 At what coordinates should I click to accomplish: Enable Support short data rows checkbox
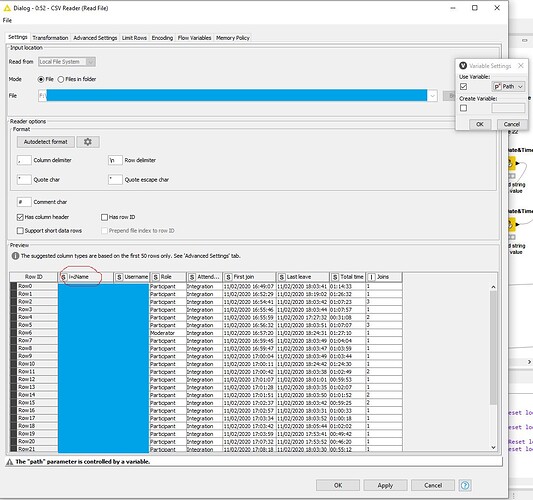click(20, 230)
